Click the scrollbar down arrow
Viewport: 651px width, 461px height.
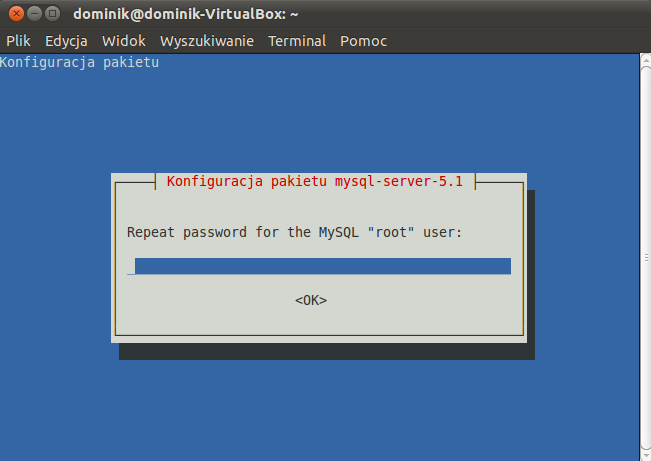tap(645, 455)
